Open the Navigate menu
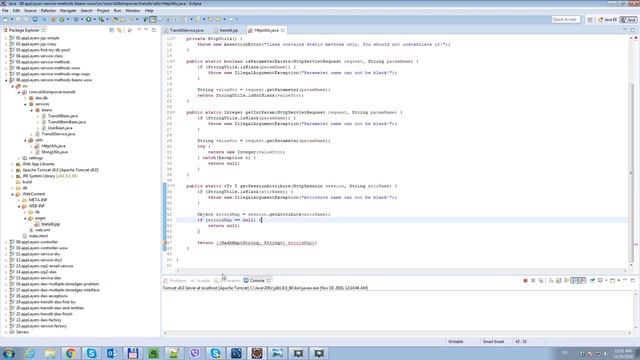The image size is (640, 360). [x=68, y=11]
